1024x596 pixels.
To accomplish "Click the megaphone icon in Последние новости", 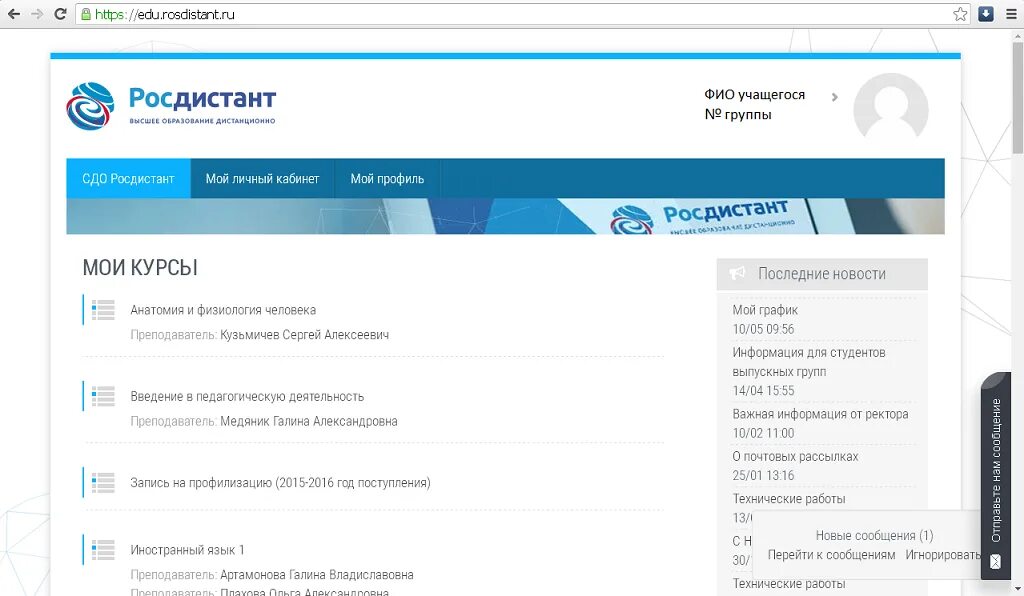I will tap(737, 274).
